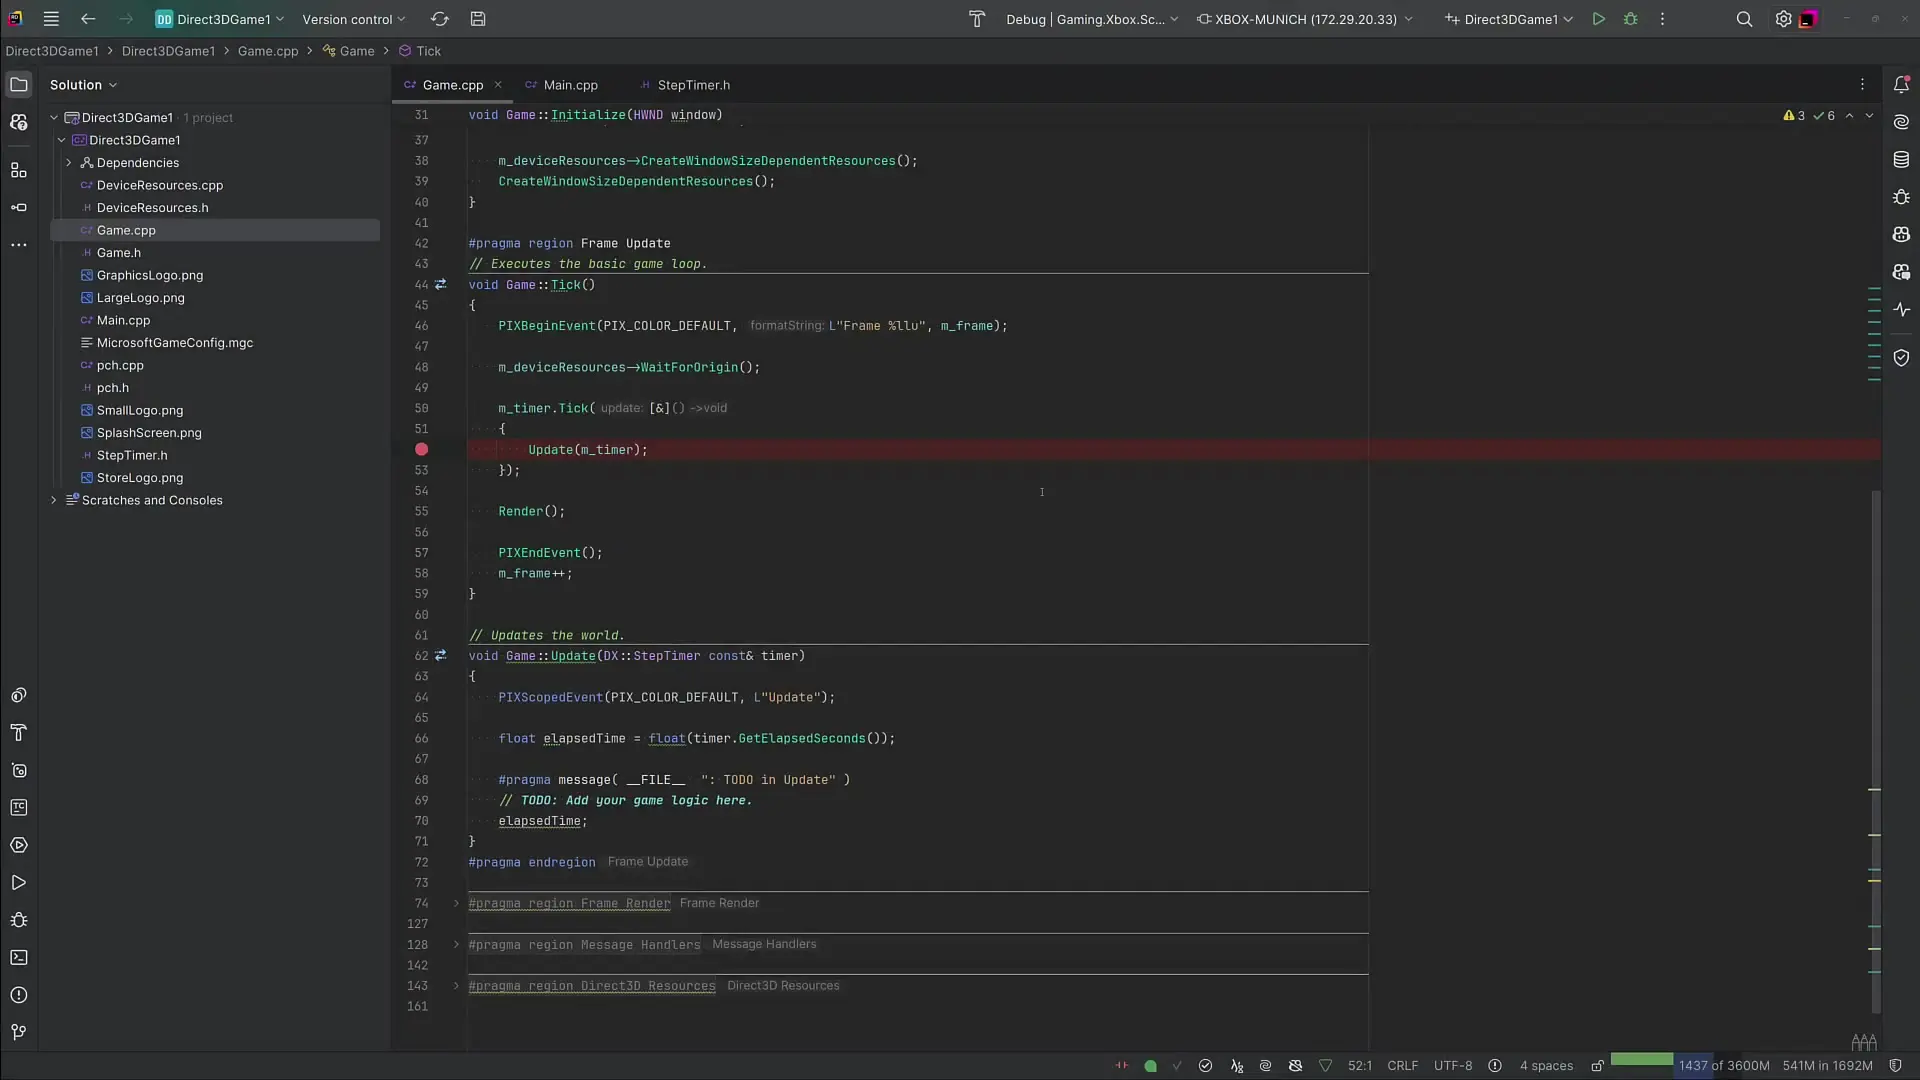Open the Services tool window icon
Screen dimensions: 1920x1080
[x=19, y=845]
